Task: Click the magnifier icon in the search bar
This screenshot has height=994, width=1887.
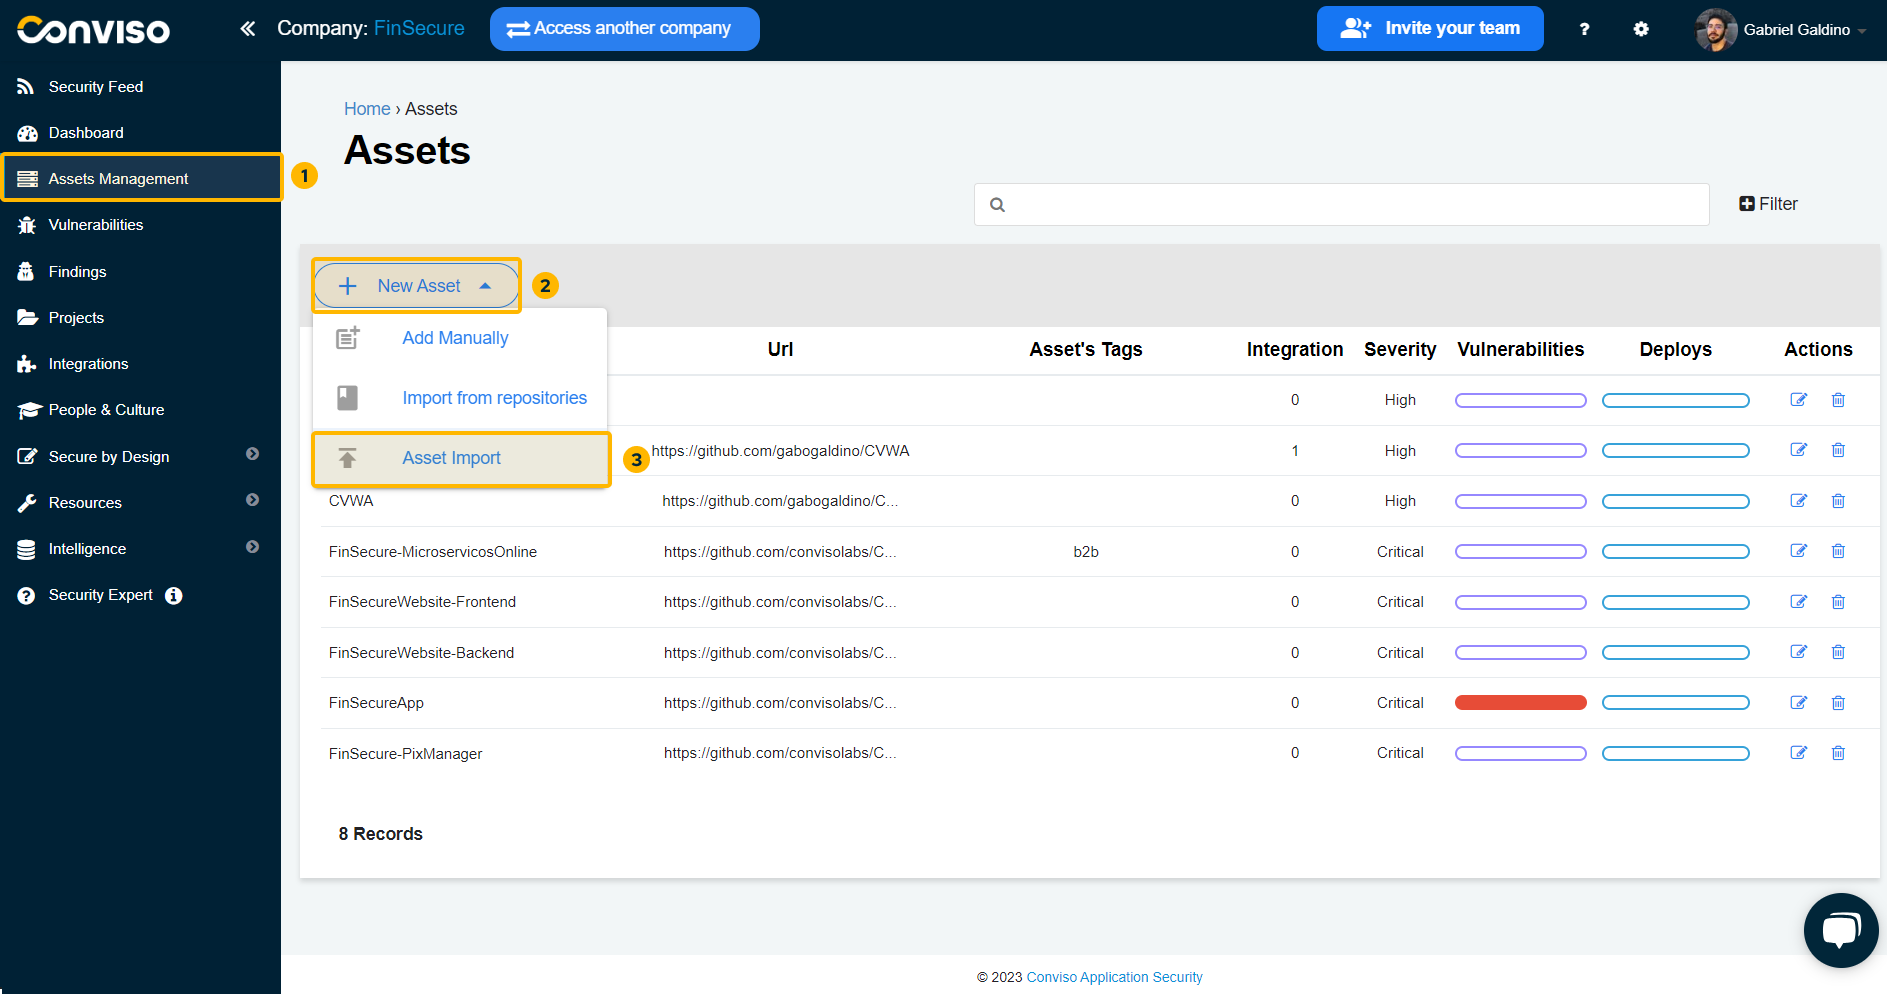Action: tap(997, 205)
